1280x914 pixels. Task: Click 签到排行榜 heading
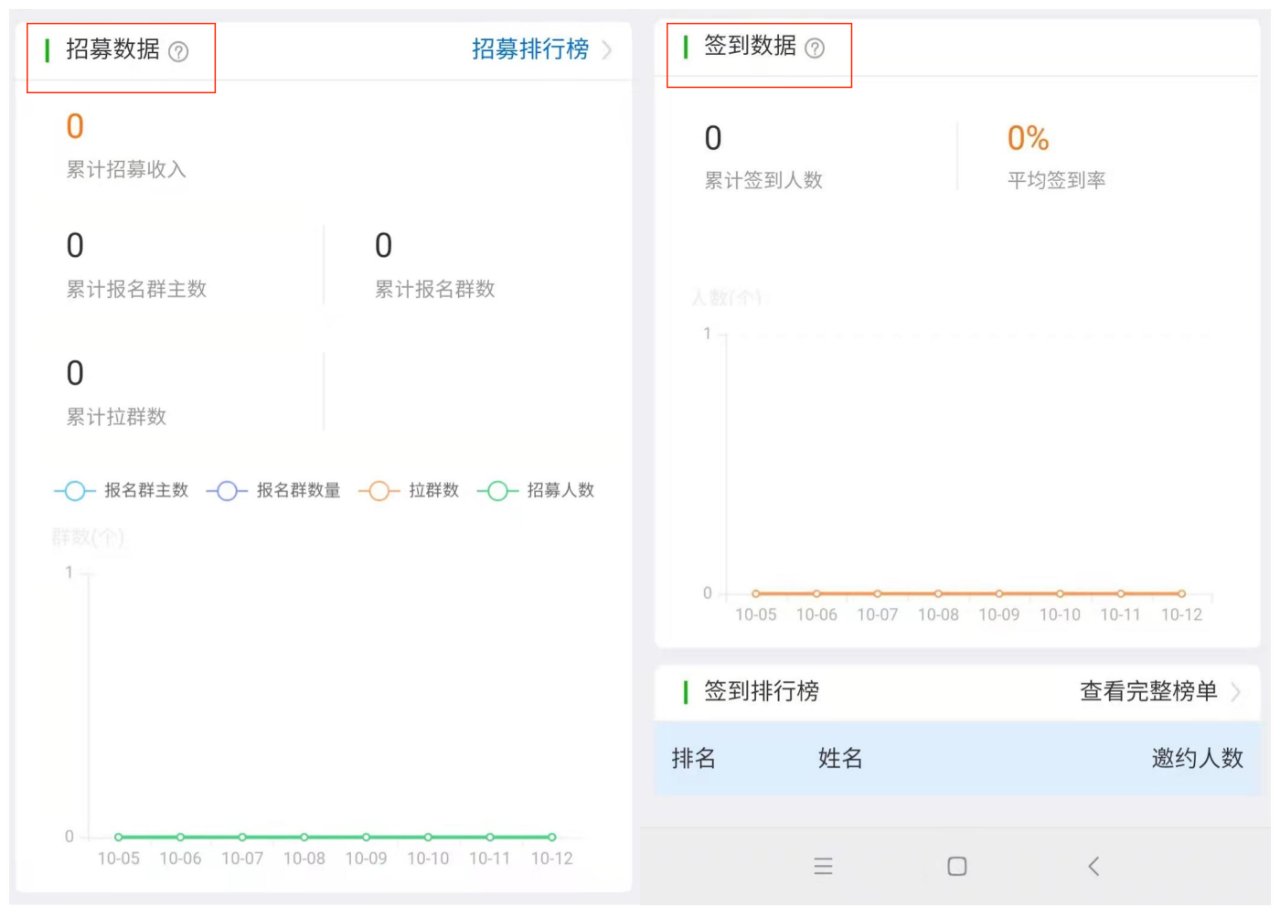(761, 691)
